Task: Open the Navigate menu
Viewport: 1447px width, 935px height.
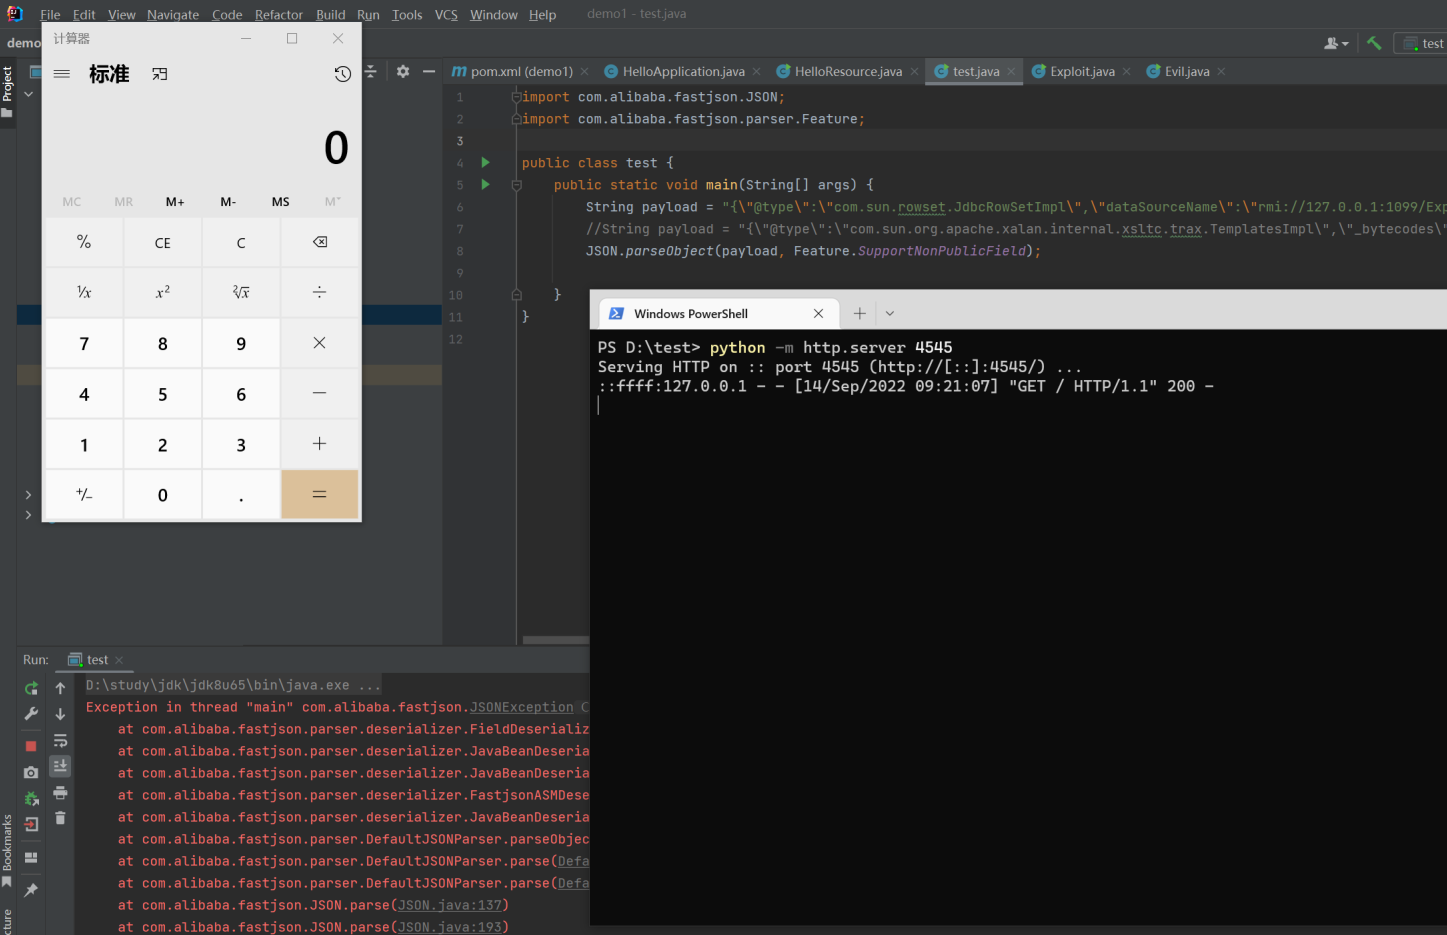Action: tap(173, 14)
